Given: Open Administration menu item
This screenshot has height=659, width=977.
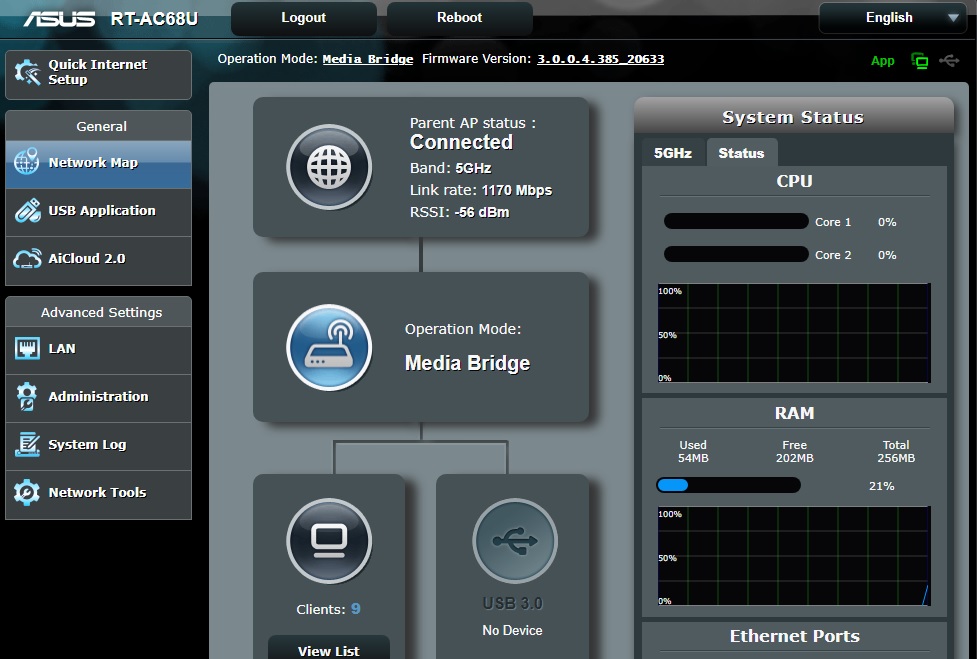Looking at the screenshot, I should 98,397.
